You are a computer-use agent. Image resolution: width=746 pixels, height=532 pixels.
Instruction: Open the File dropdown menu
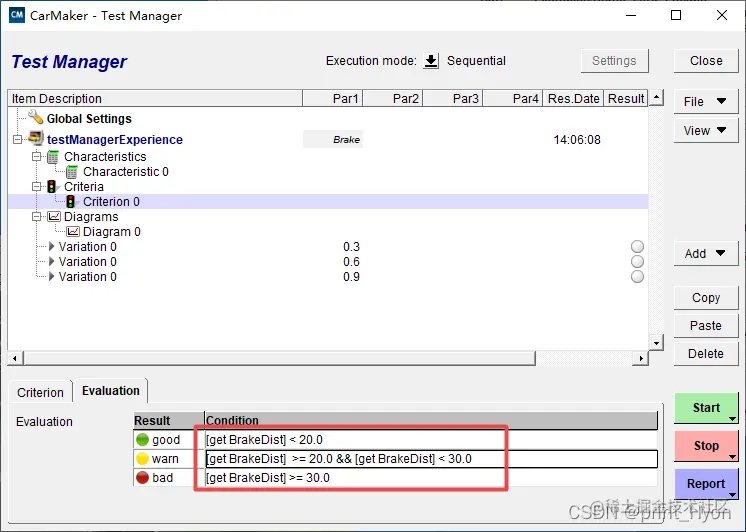click(x=706, y=101)
